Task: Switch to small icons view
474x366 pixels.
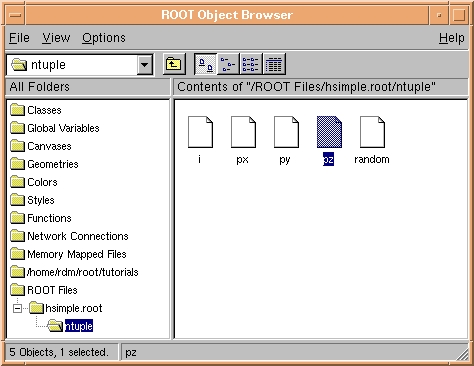Action: 228,64
